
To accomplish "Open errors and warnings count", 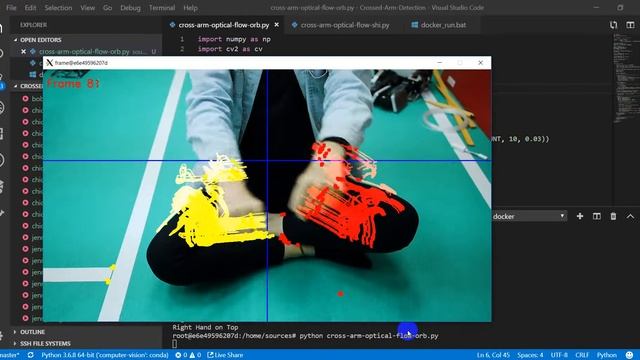I will pyautogui.click(x=188, y=355).
